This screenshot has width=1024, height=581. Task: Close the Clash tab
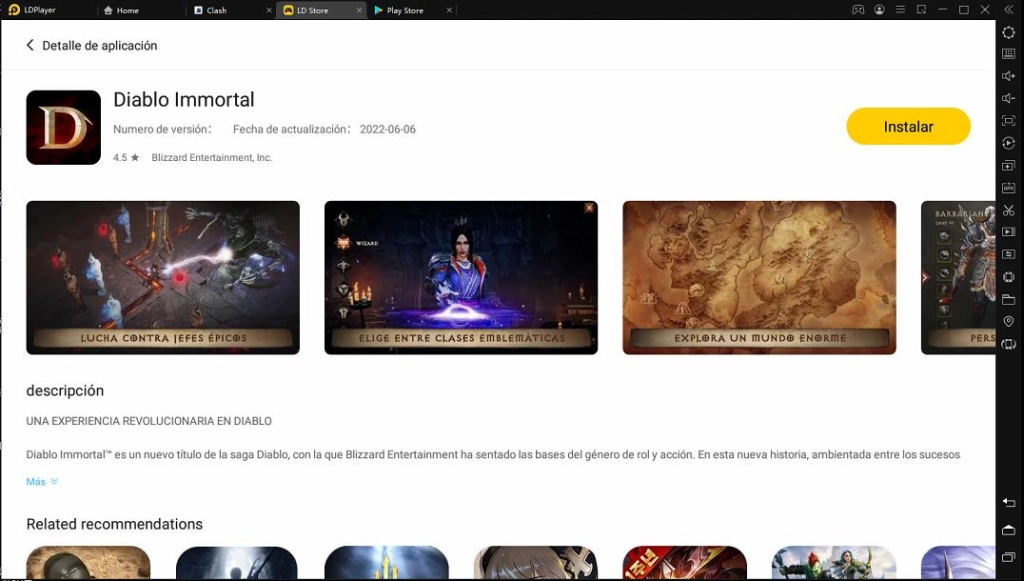pos(269,10)
